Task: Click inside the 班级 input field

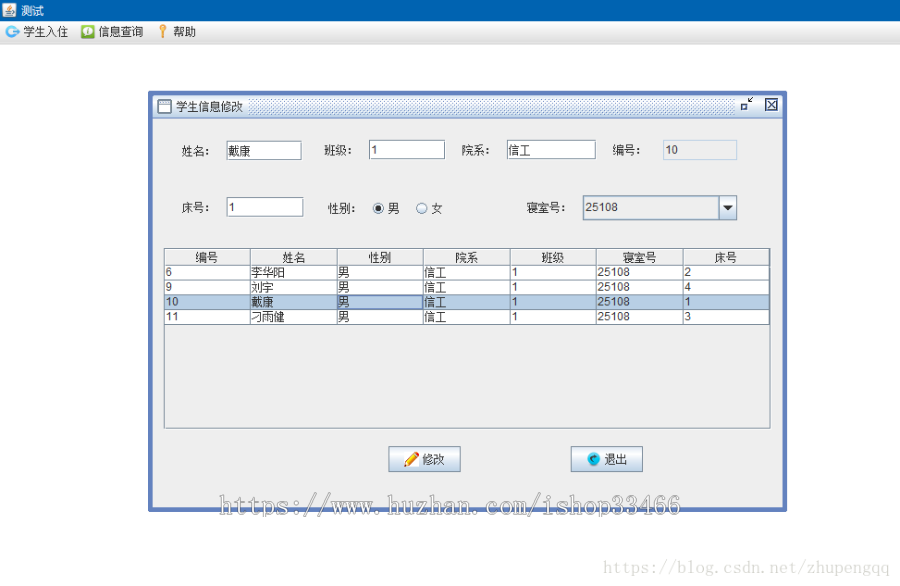Action: 405,148
